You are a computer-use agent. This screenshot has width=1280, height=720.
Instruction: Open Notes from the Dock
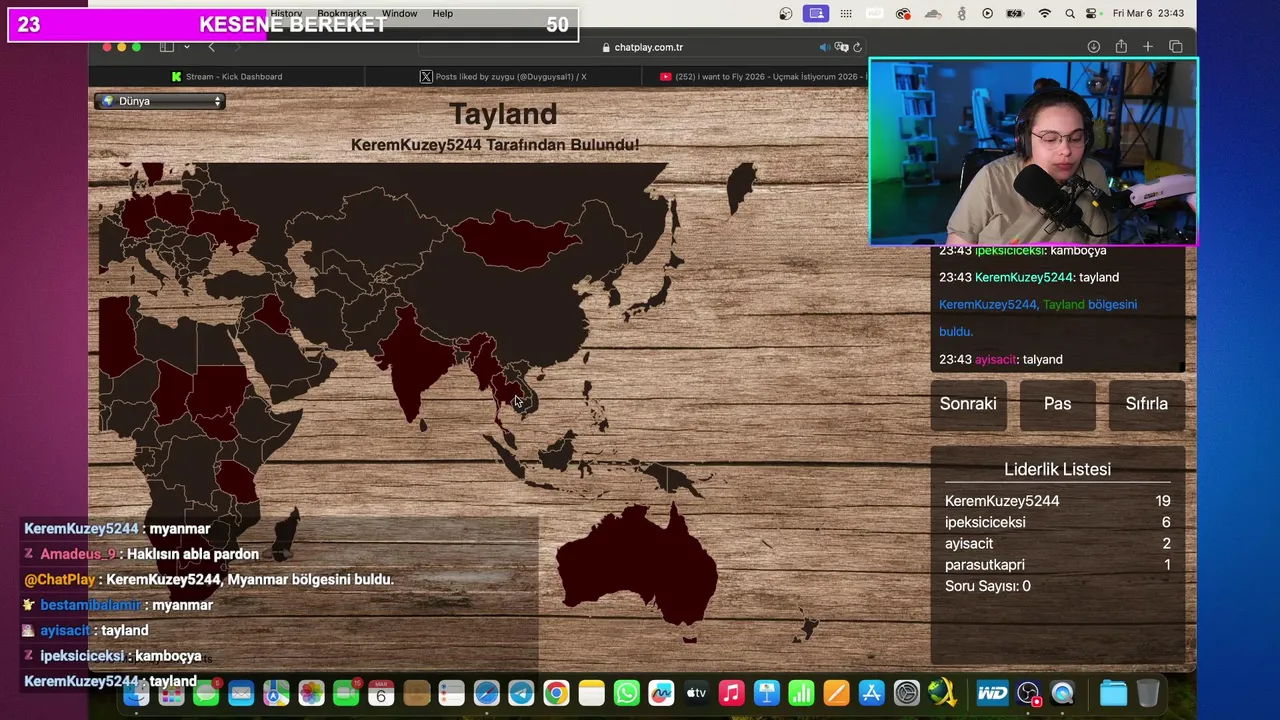tap(591, 693)
